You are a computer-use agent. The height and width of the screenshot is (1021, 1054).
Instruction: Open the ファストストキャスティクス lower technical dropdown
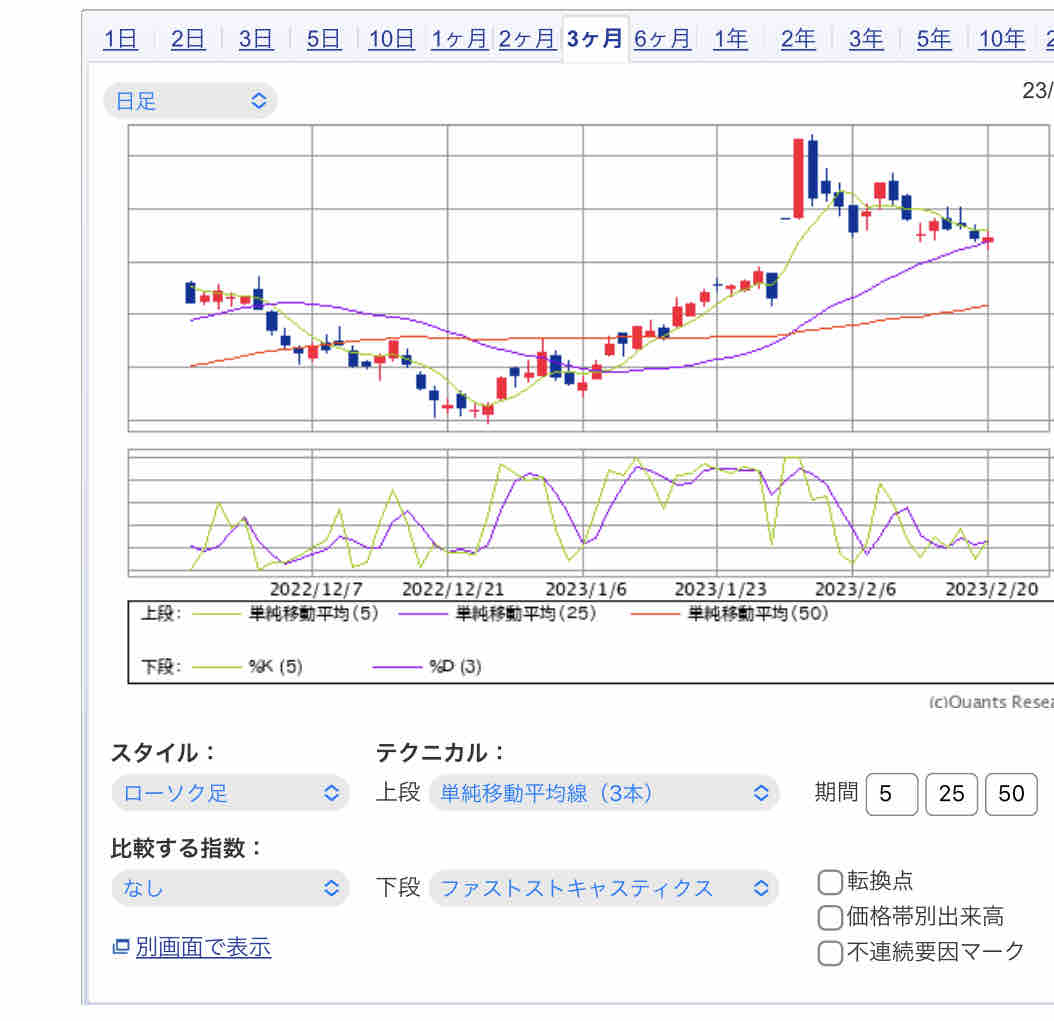604,888
